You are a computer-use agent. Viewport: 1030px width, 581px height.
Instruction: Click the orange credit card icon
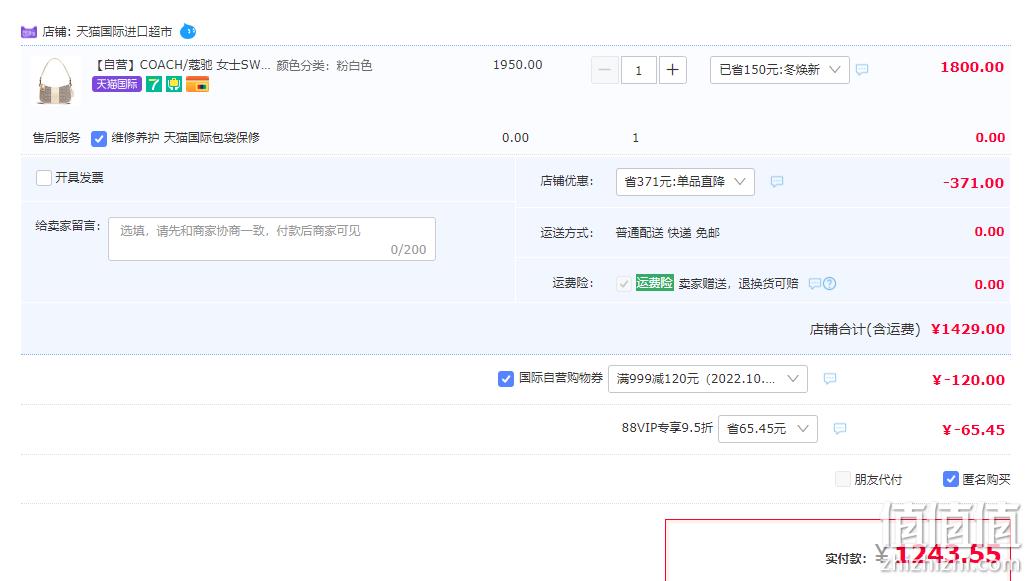[x=197, y=84]
